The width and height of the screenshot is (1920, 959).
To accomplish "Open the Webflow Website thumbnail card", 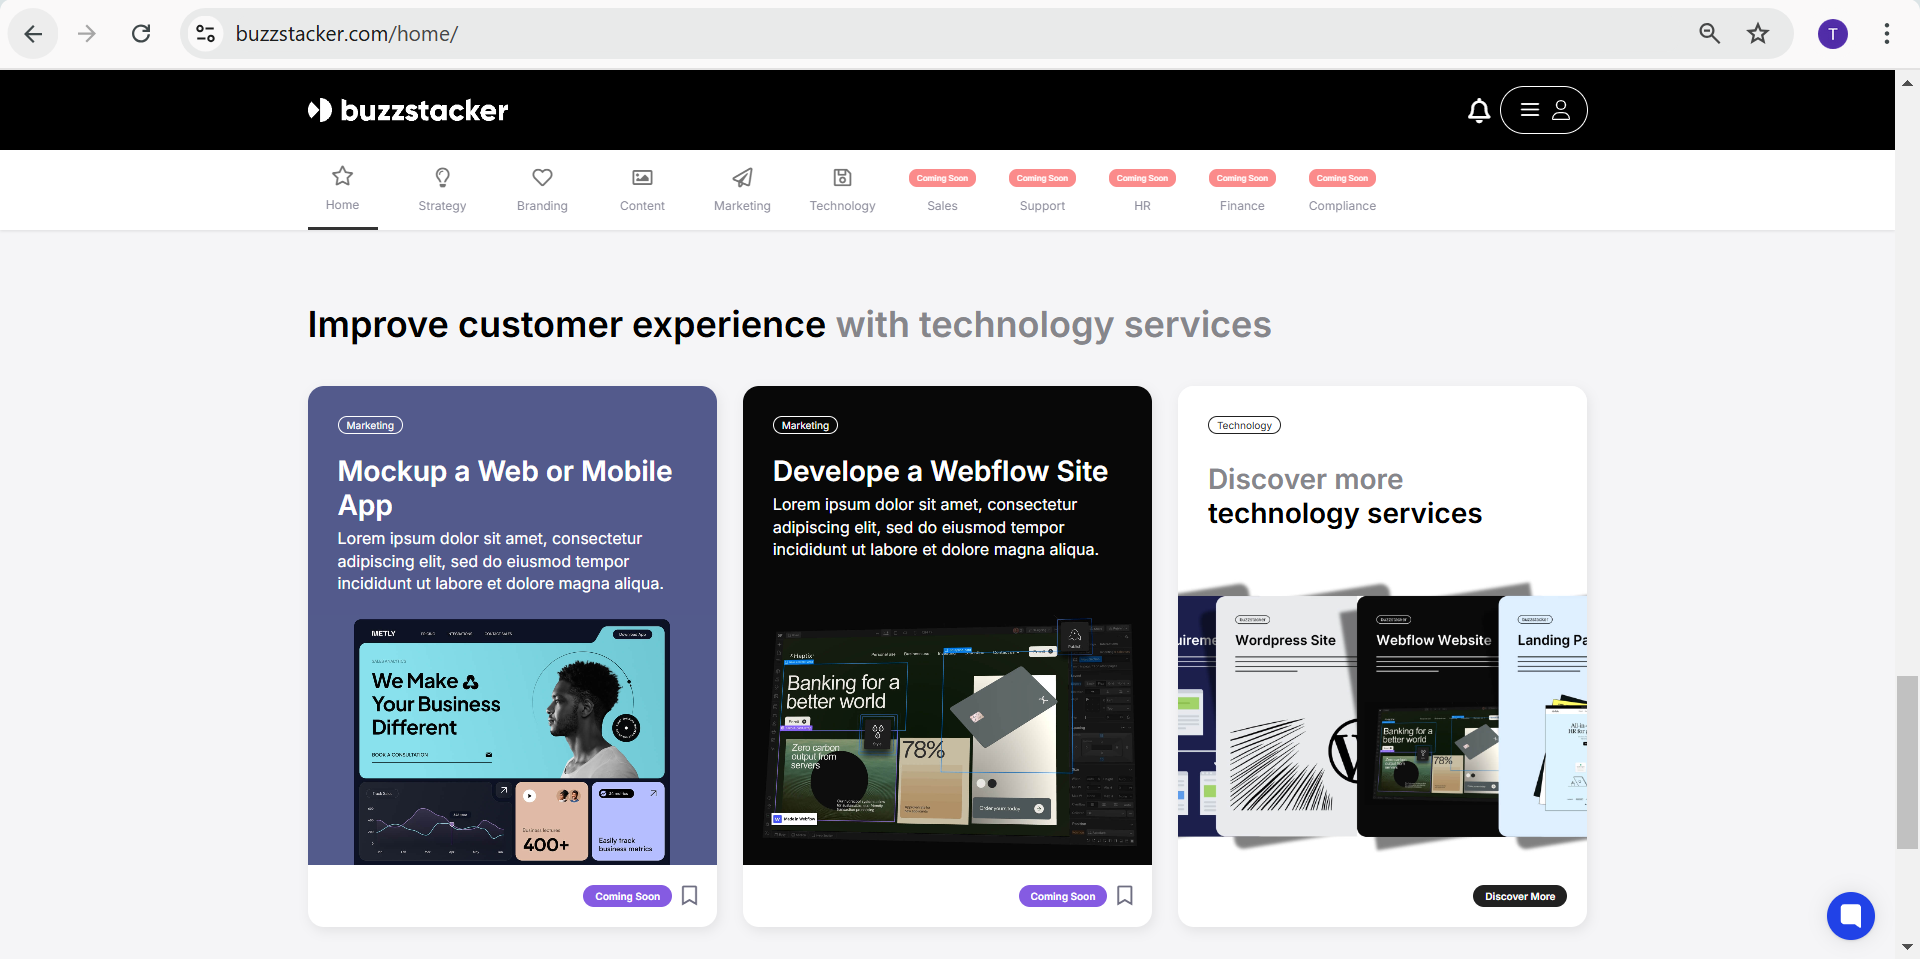I will pyautogui.click(x=1428, y=716).
